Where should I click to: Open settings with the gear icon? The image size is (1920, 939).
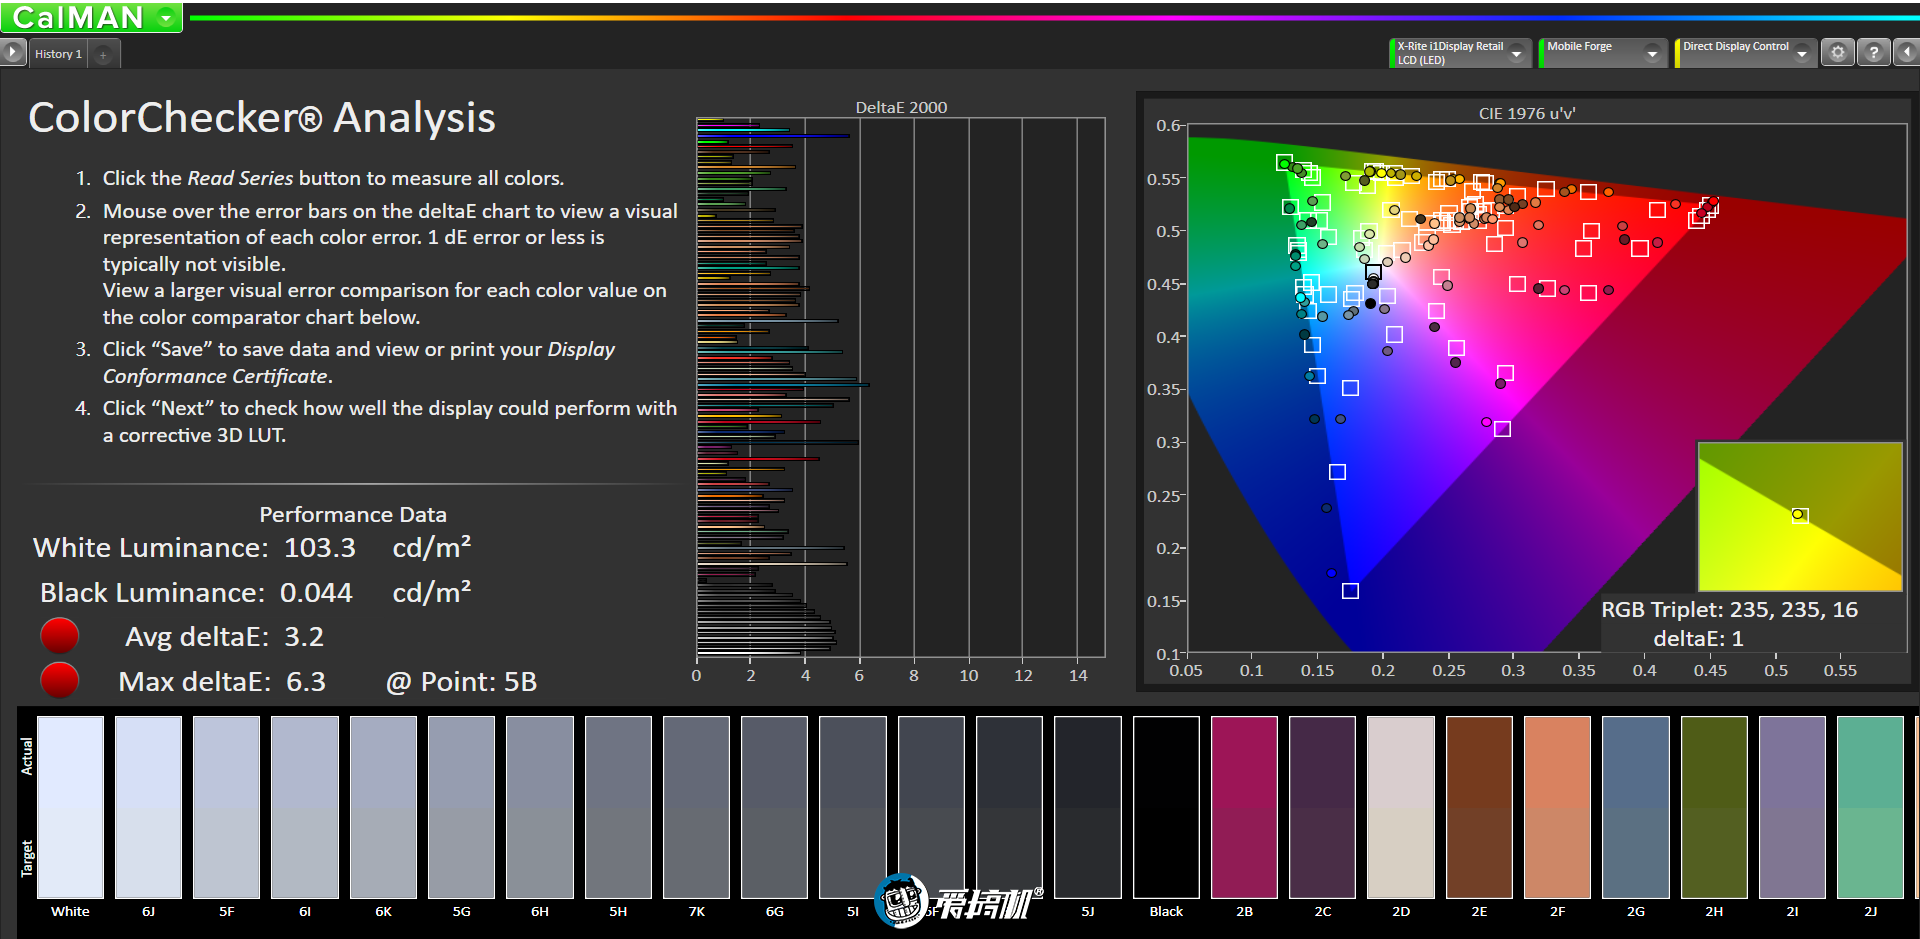click(x=1838, y=53)
